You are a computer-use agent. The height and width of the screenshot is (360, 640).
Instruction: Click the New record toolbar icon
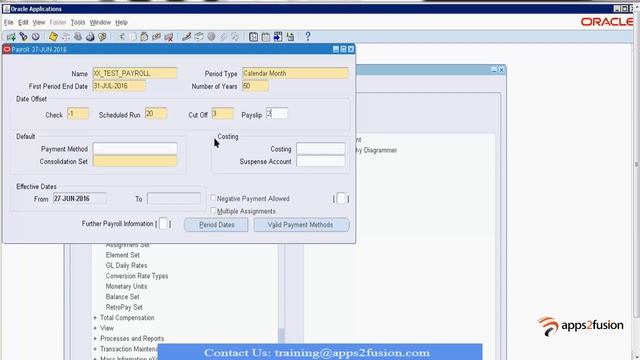tap(11, 37)
